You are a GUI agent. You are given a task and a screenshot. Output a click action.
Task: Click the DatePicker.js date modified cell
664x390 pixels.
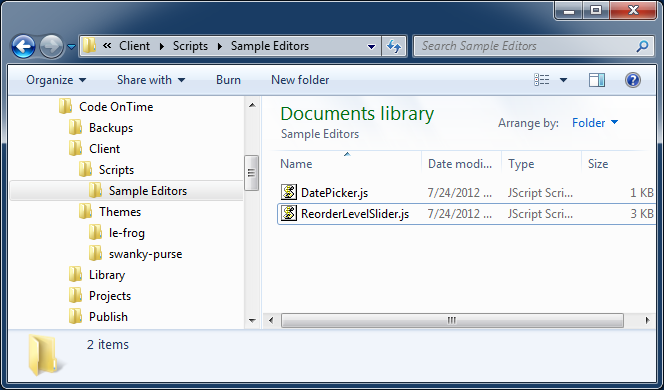[x=460, y=193]
